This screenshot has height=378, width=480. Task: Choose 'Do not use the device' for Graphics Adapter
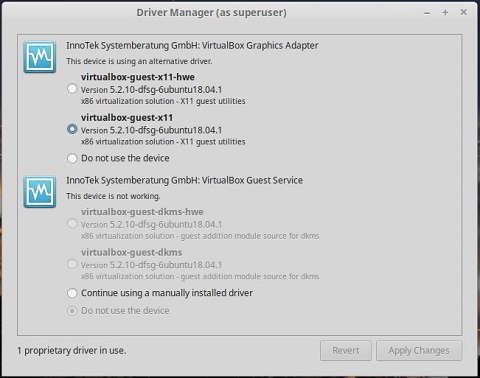tap(72, 158)
